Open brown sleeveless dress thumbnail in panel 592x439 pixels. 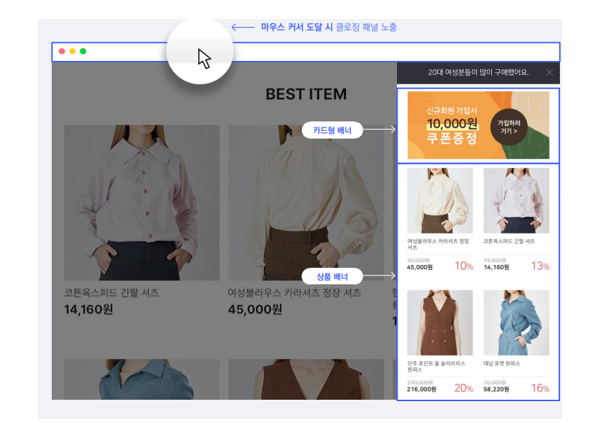[440, 322]
